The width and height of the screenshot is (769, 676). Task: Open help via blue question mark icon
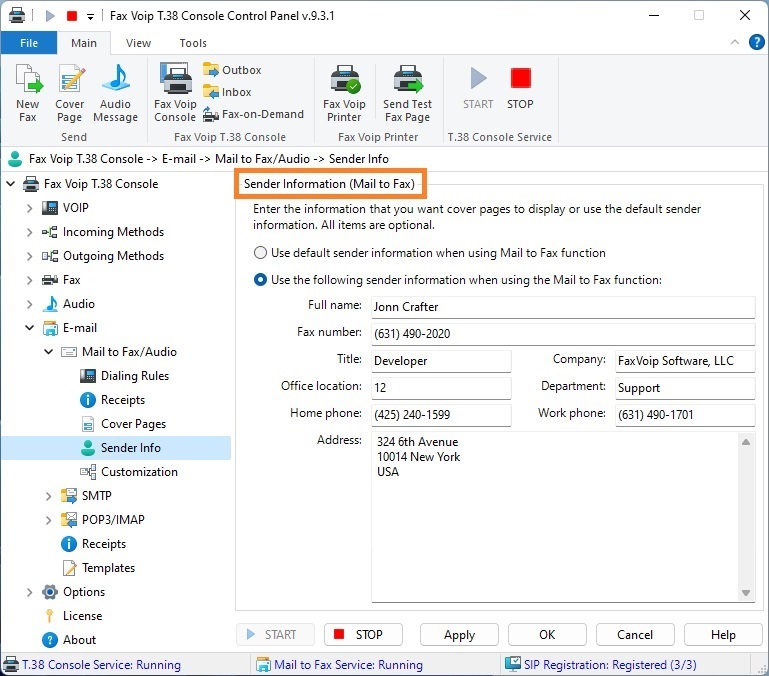757,42
